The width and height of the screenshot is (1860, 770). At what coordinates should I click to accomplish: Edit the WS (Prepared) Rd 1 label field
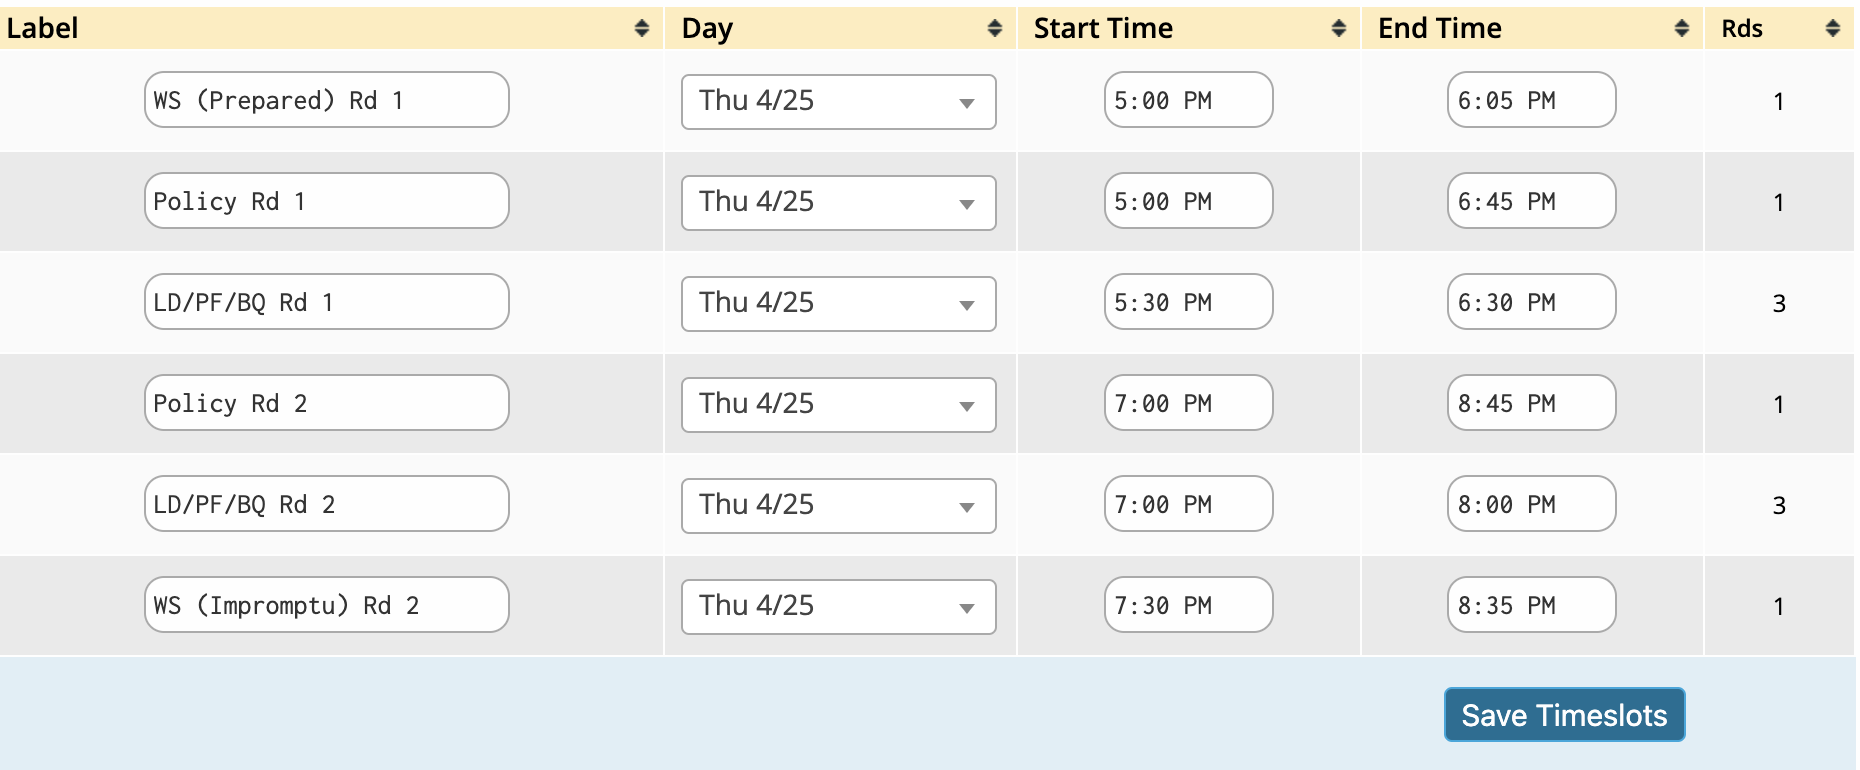tap(326, 100)
